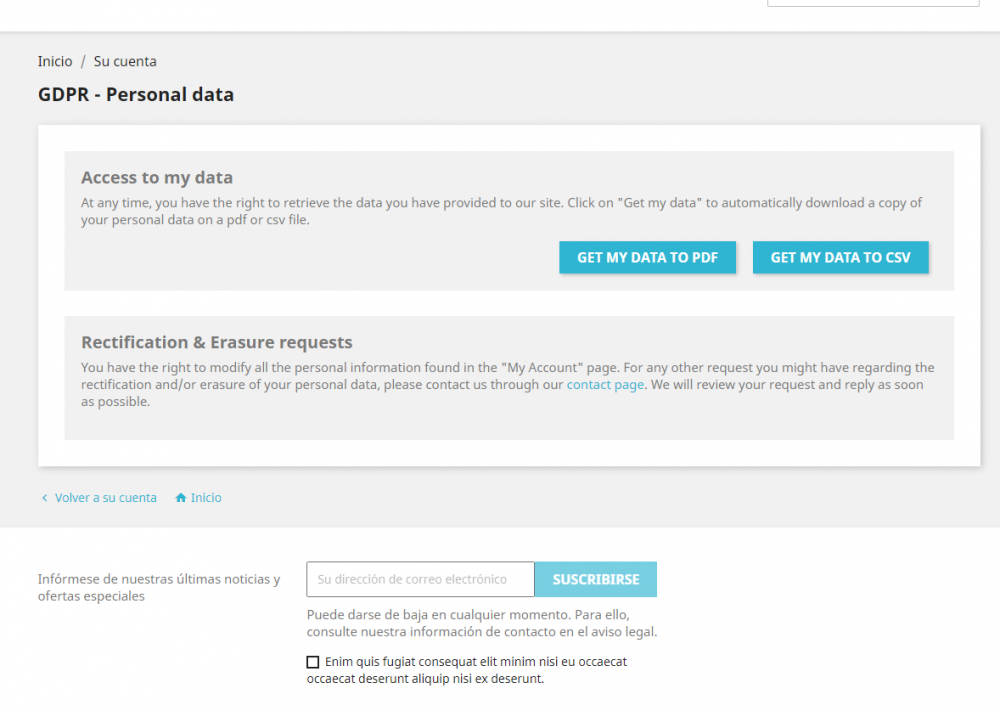Focus the newsletter email address field
Image resolution: width=1000 pixels, height=711 pixels.
[420, 579]
